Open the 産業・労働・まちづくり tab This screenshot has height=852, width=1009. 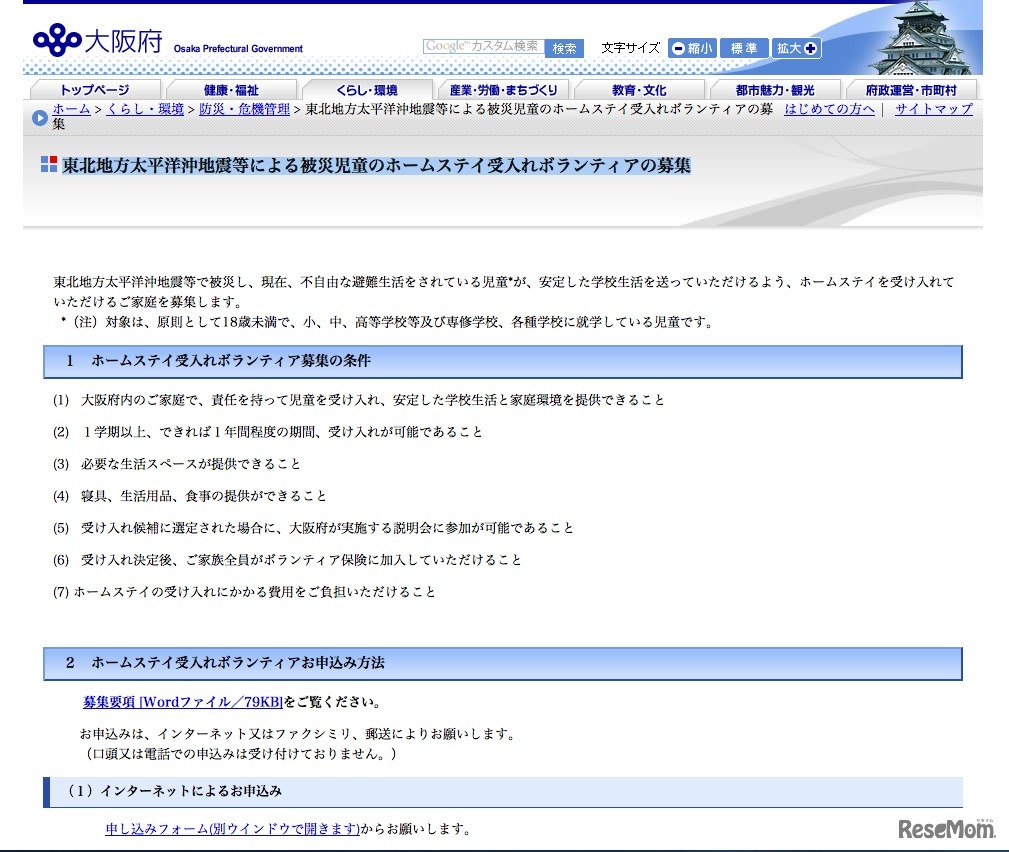(503, 90)
